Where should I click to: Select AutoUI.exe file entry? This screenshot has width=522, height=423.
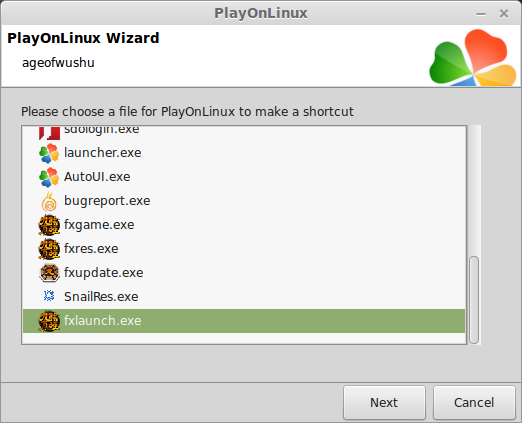point(244,177)
